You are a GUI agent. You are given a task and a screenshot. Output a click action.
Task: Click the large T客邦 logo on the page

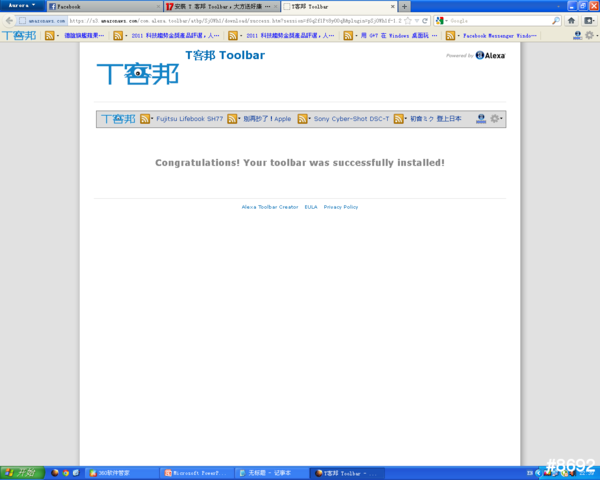click(x=138, y=74)
